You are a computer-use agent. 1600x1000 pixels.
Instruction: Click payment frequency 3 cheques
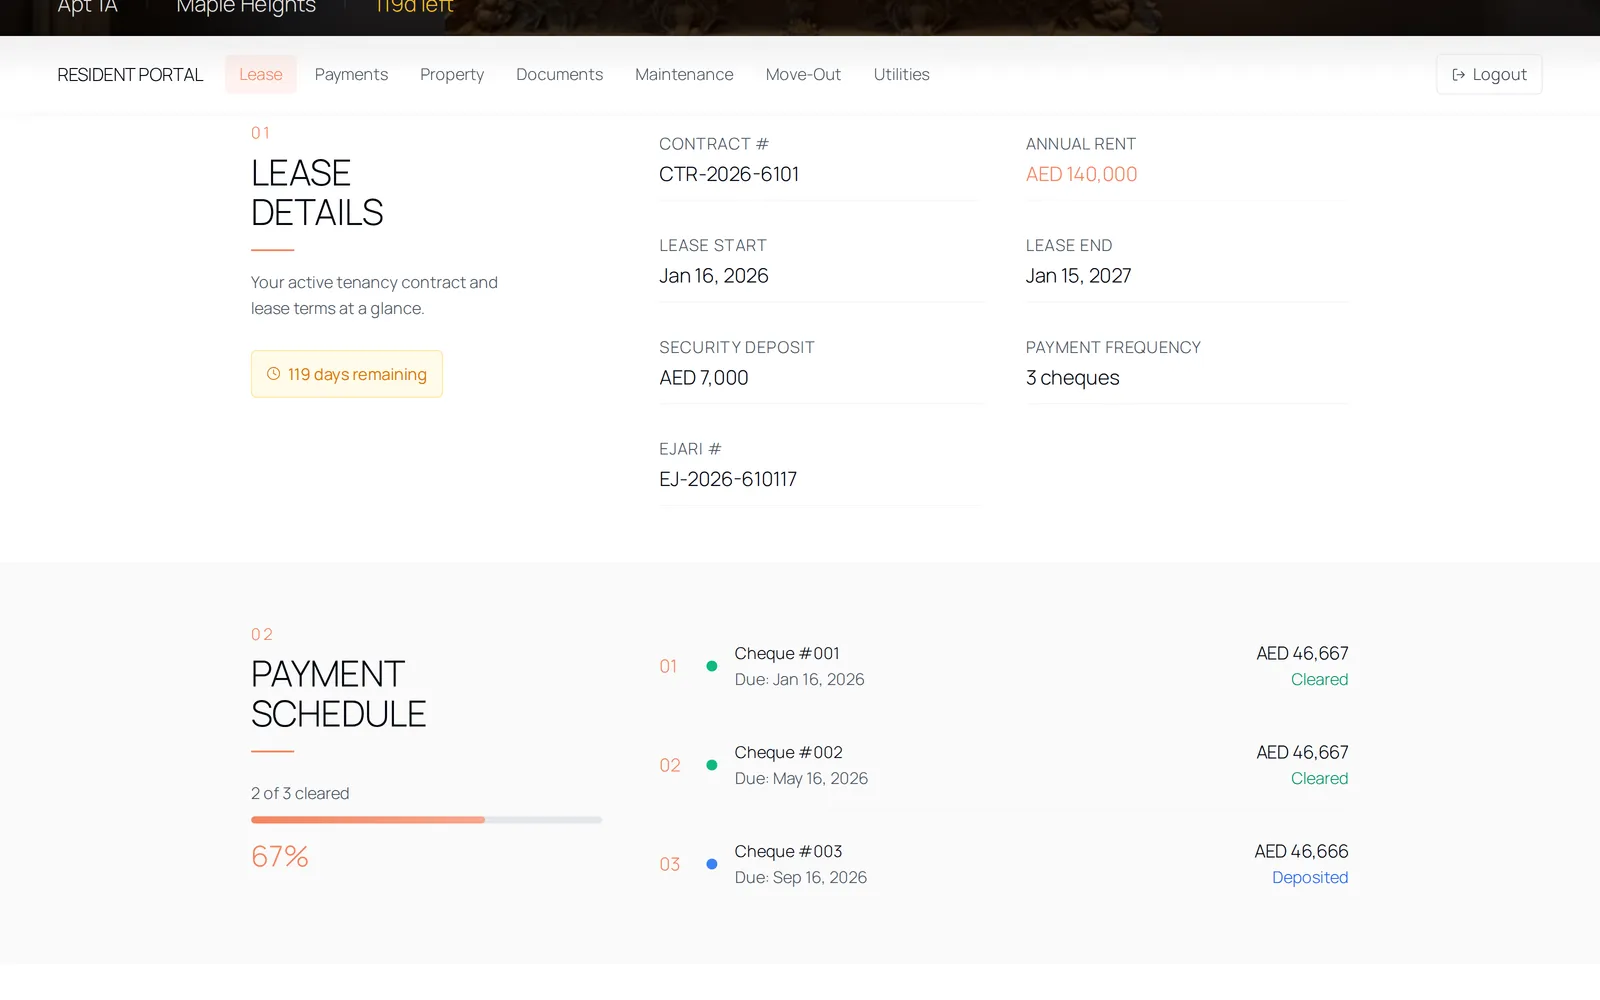pyautogui.click(x=1073, y=378)
